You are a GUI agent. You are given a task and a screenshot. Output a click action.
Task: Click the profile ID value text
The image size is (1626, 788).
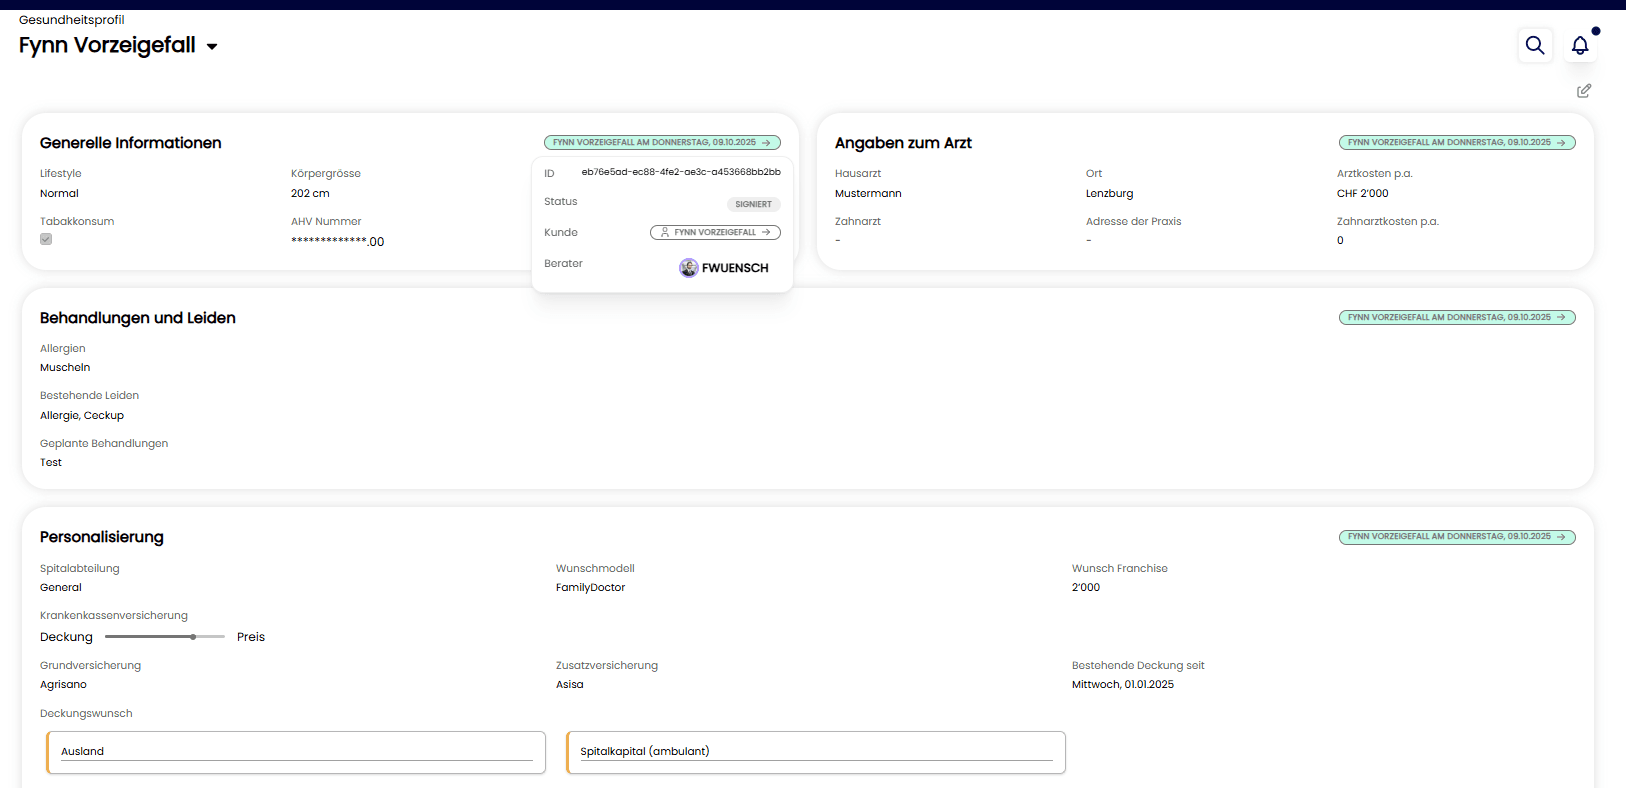(x=681, y=172)
